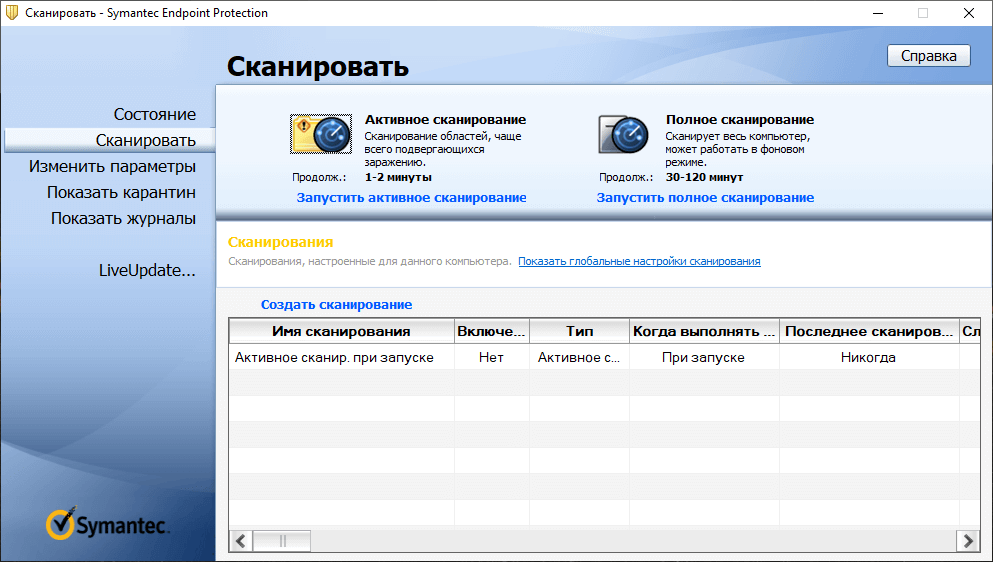
Task: Start scan via Запустить полное сканирование link
Action: click(x=705, y=198)
